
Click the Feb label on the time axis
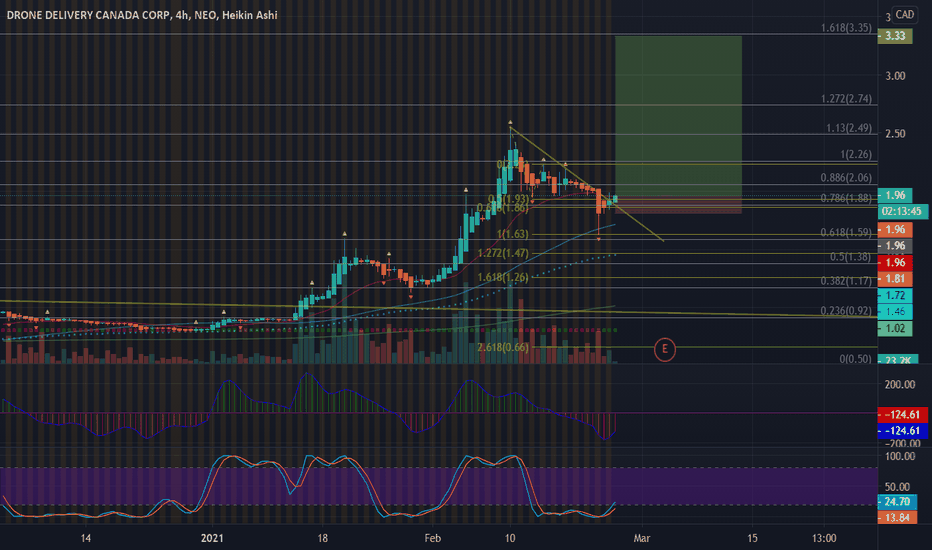433,538
